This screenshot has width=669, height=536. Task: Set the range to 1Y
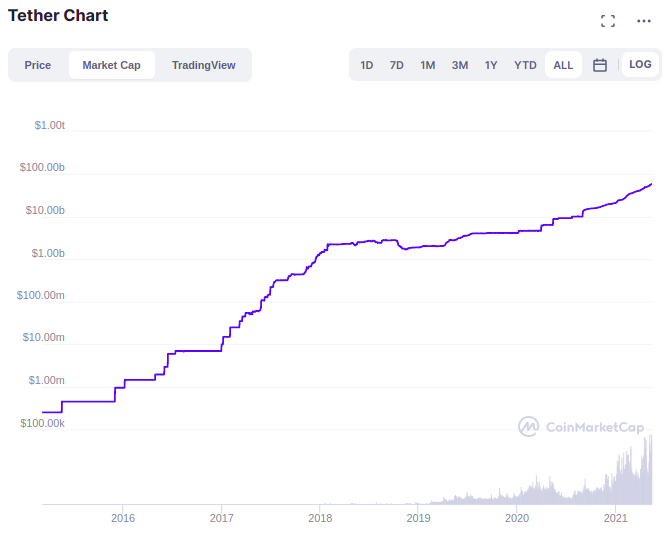pyautogui.click(x=491, y=65)
